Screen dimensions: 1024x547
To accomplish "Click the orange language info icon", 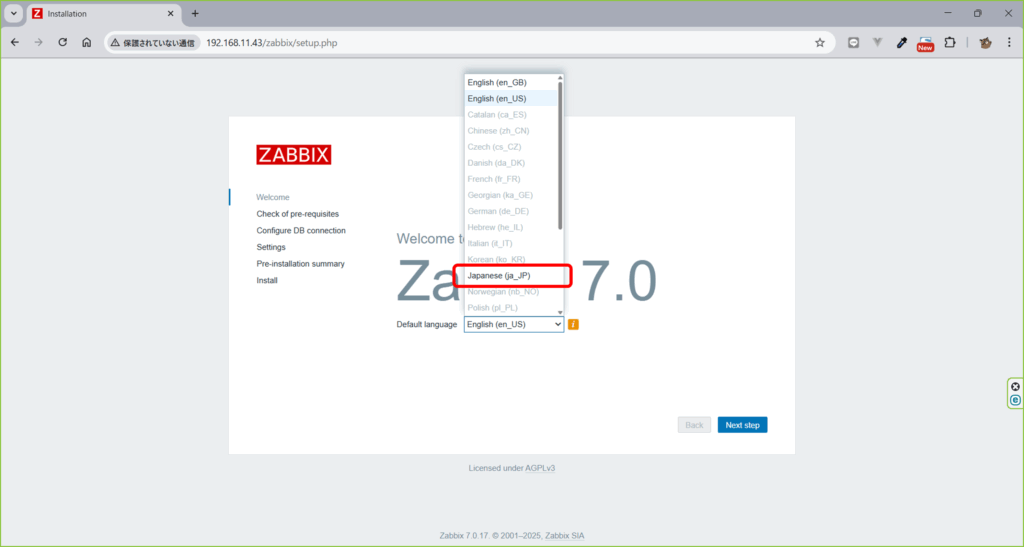I will (x=573, y=324).
